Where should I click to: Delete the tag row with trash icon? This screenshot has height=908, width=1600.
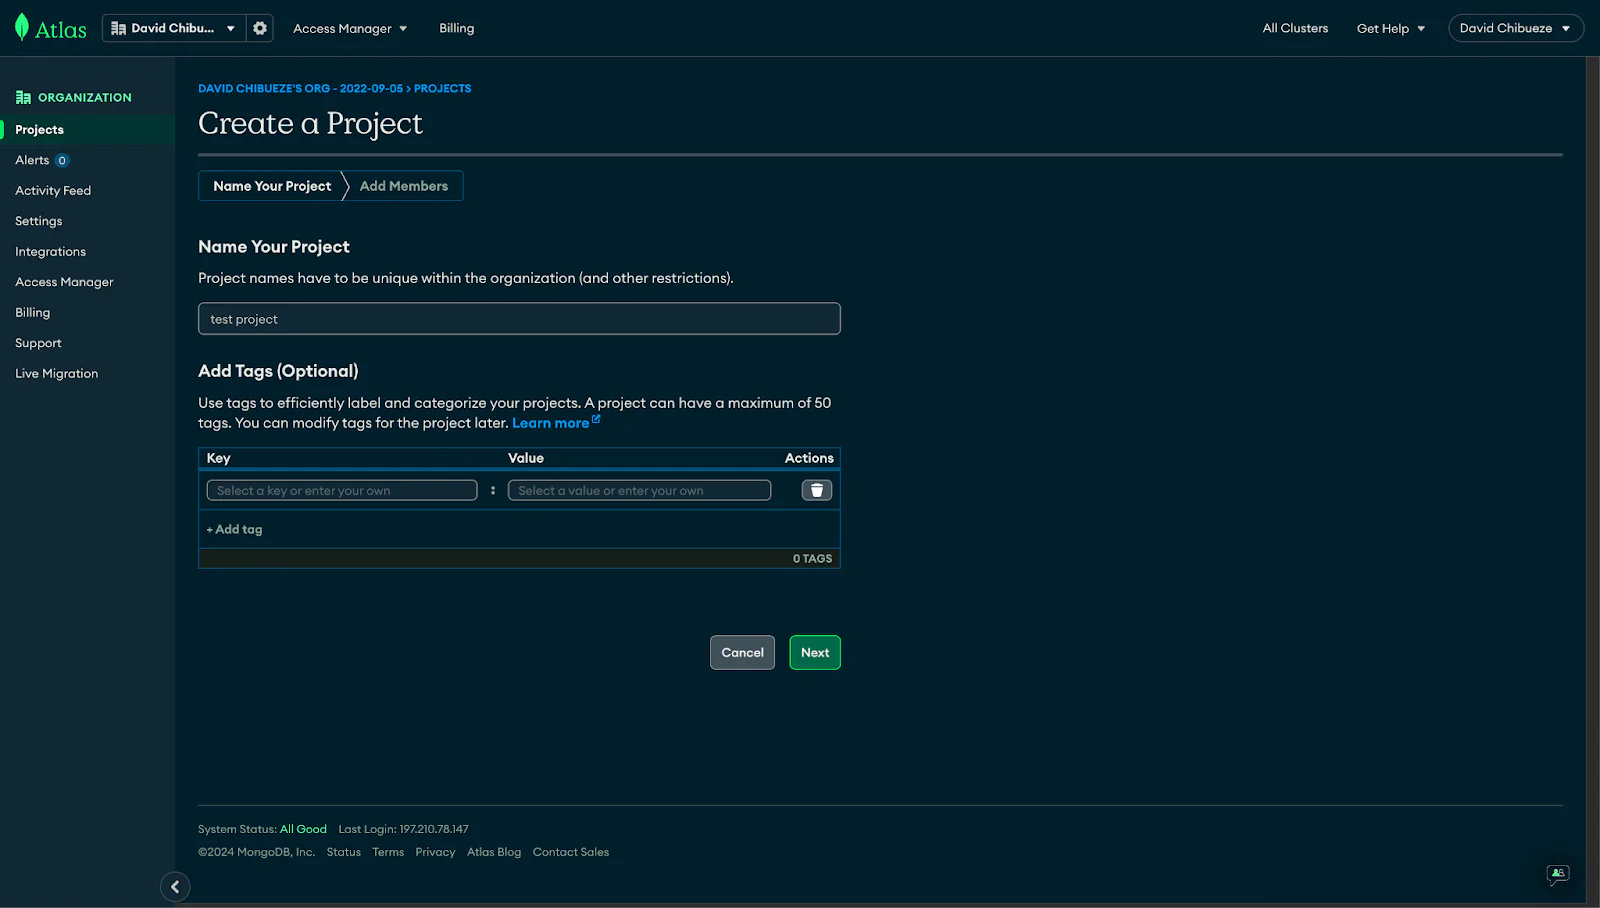point(817,490)
